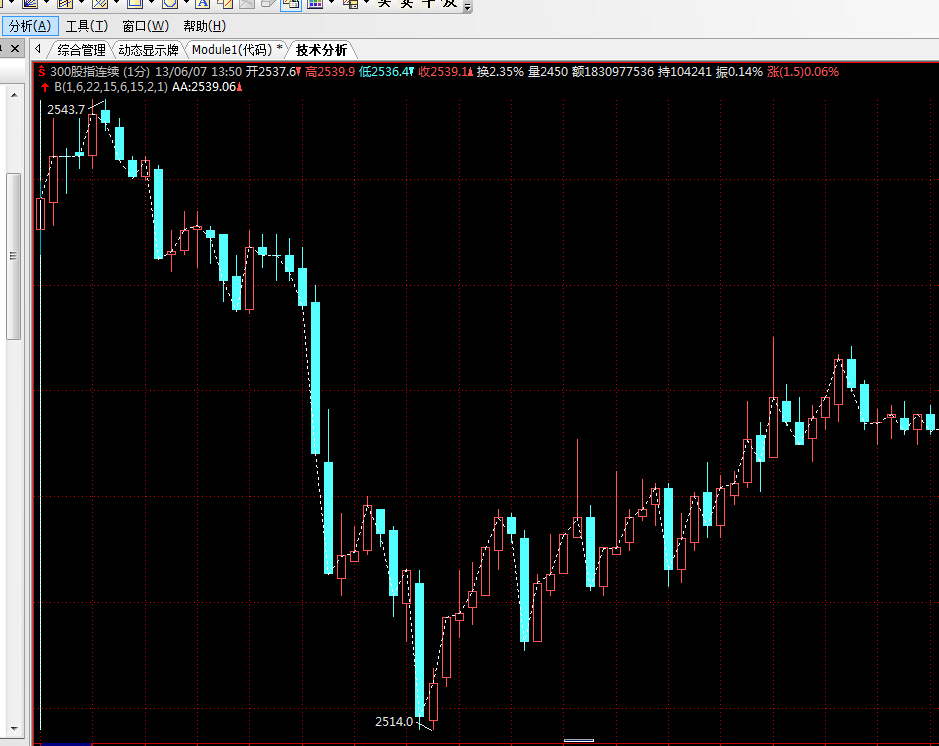This screenshot has height=746, width=939.
Task: Select the eraser icon in the toolbar
Action: coord(267,4)
